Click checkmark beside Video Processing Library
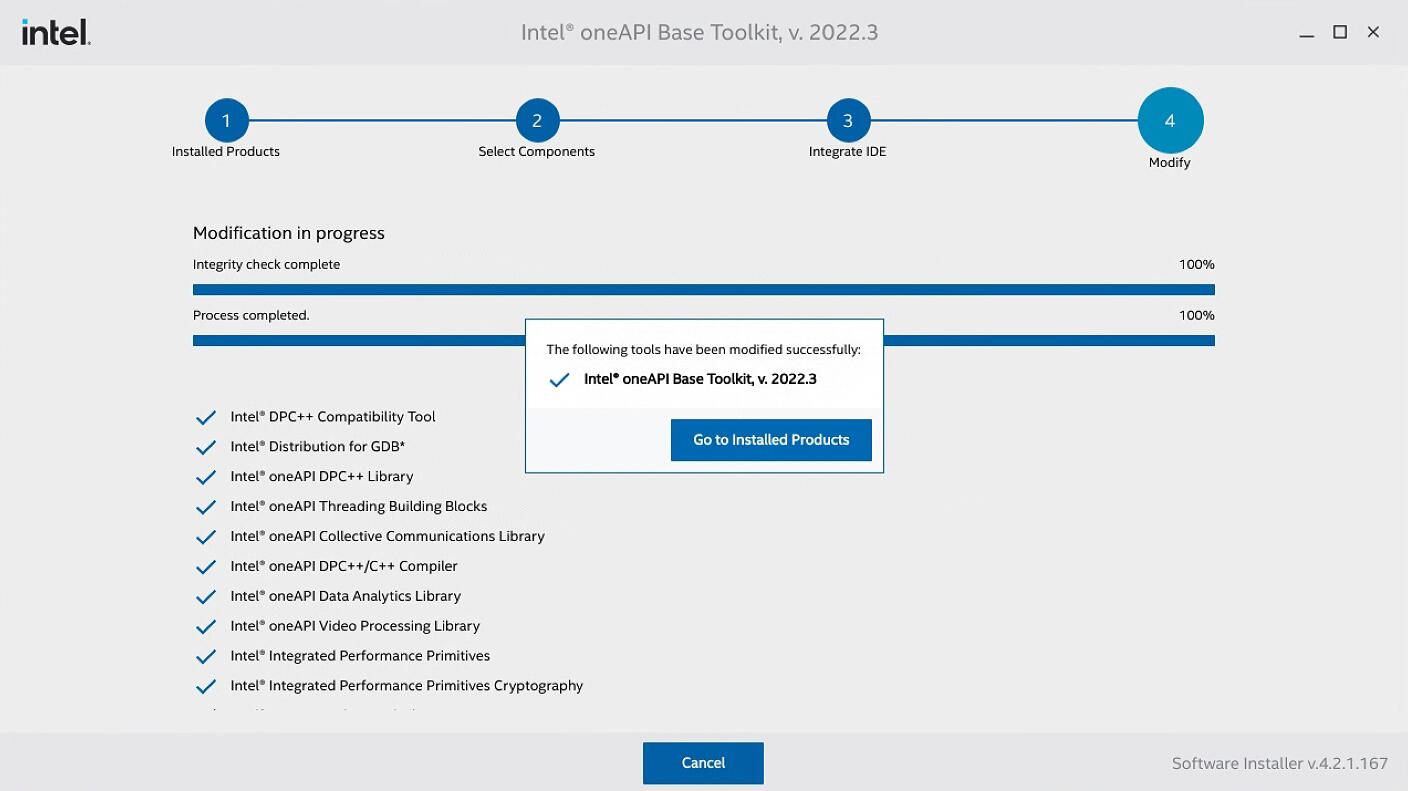The image size is (1408, 791). click(x=206, y=628)
